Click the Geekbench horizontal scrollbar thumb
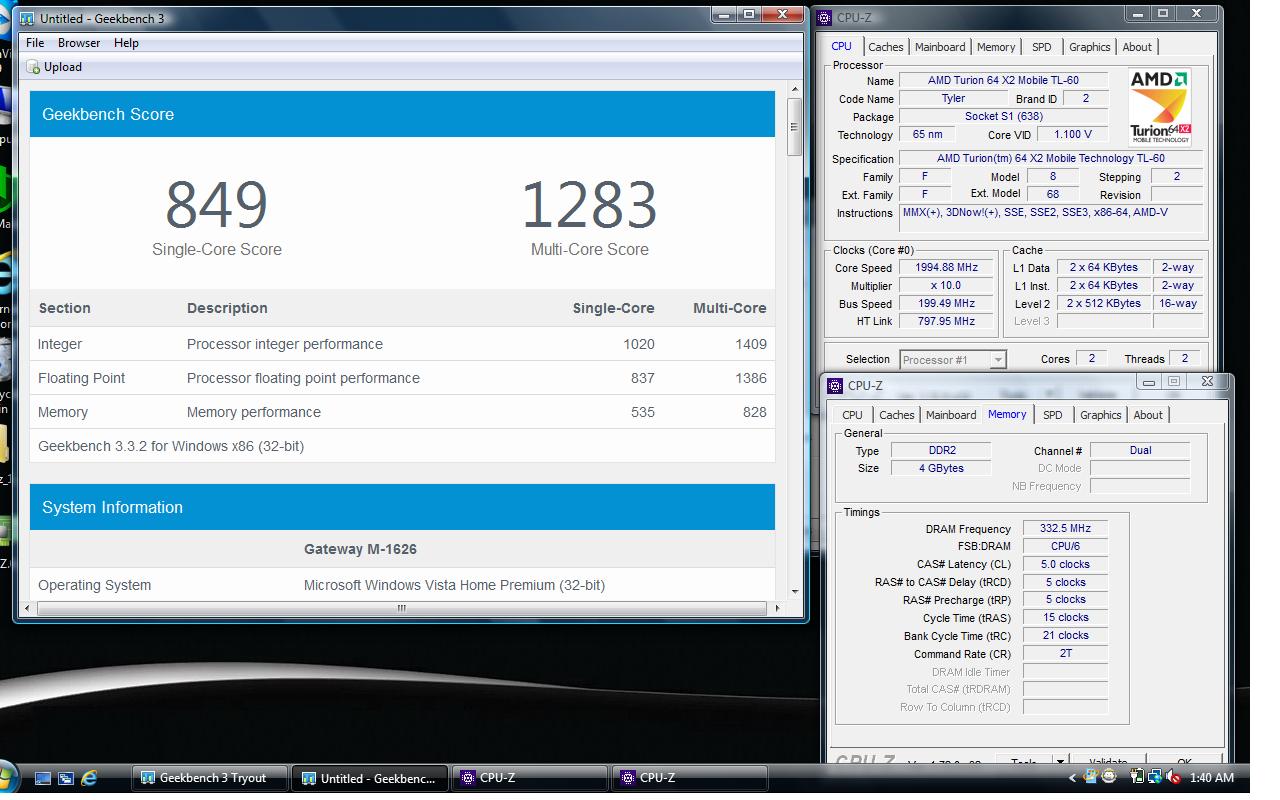 pyautogui.click(x=401, y=607)
